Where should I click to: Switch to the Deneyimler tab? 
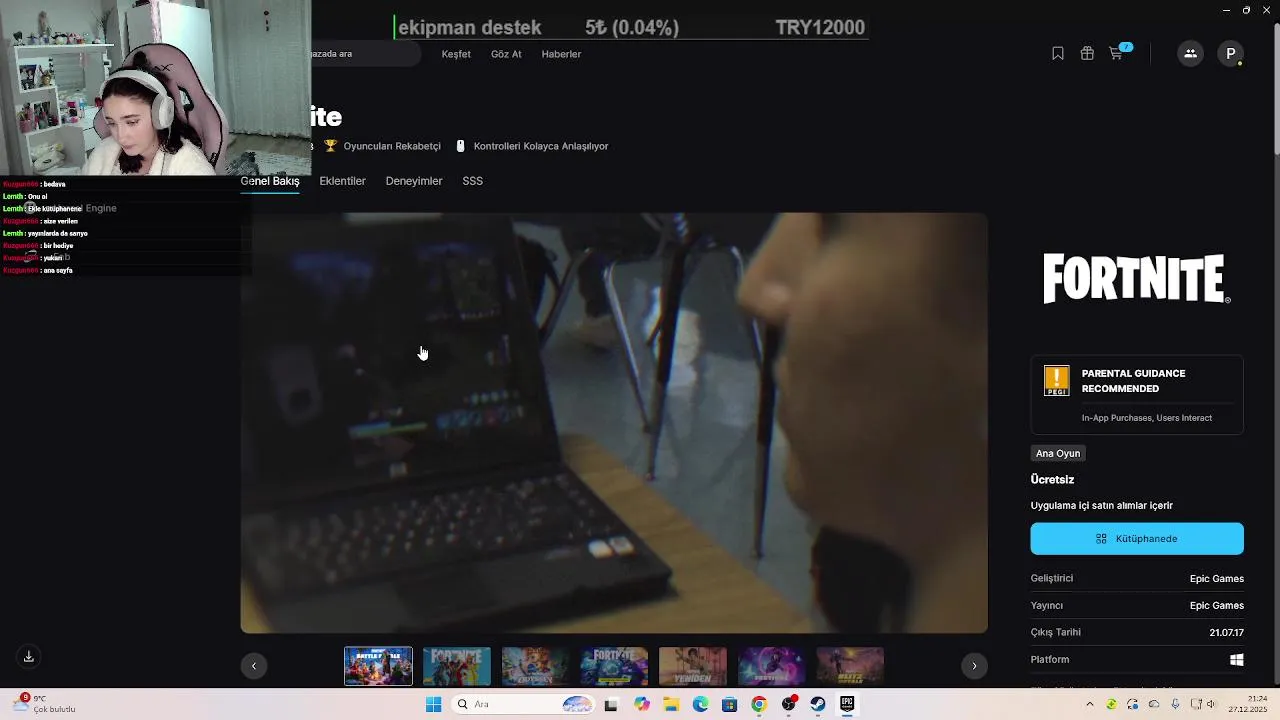414,181
